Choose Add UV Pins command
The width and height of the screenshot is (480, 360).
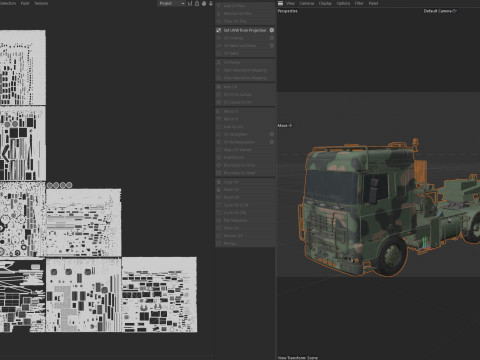coord(245,6)
